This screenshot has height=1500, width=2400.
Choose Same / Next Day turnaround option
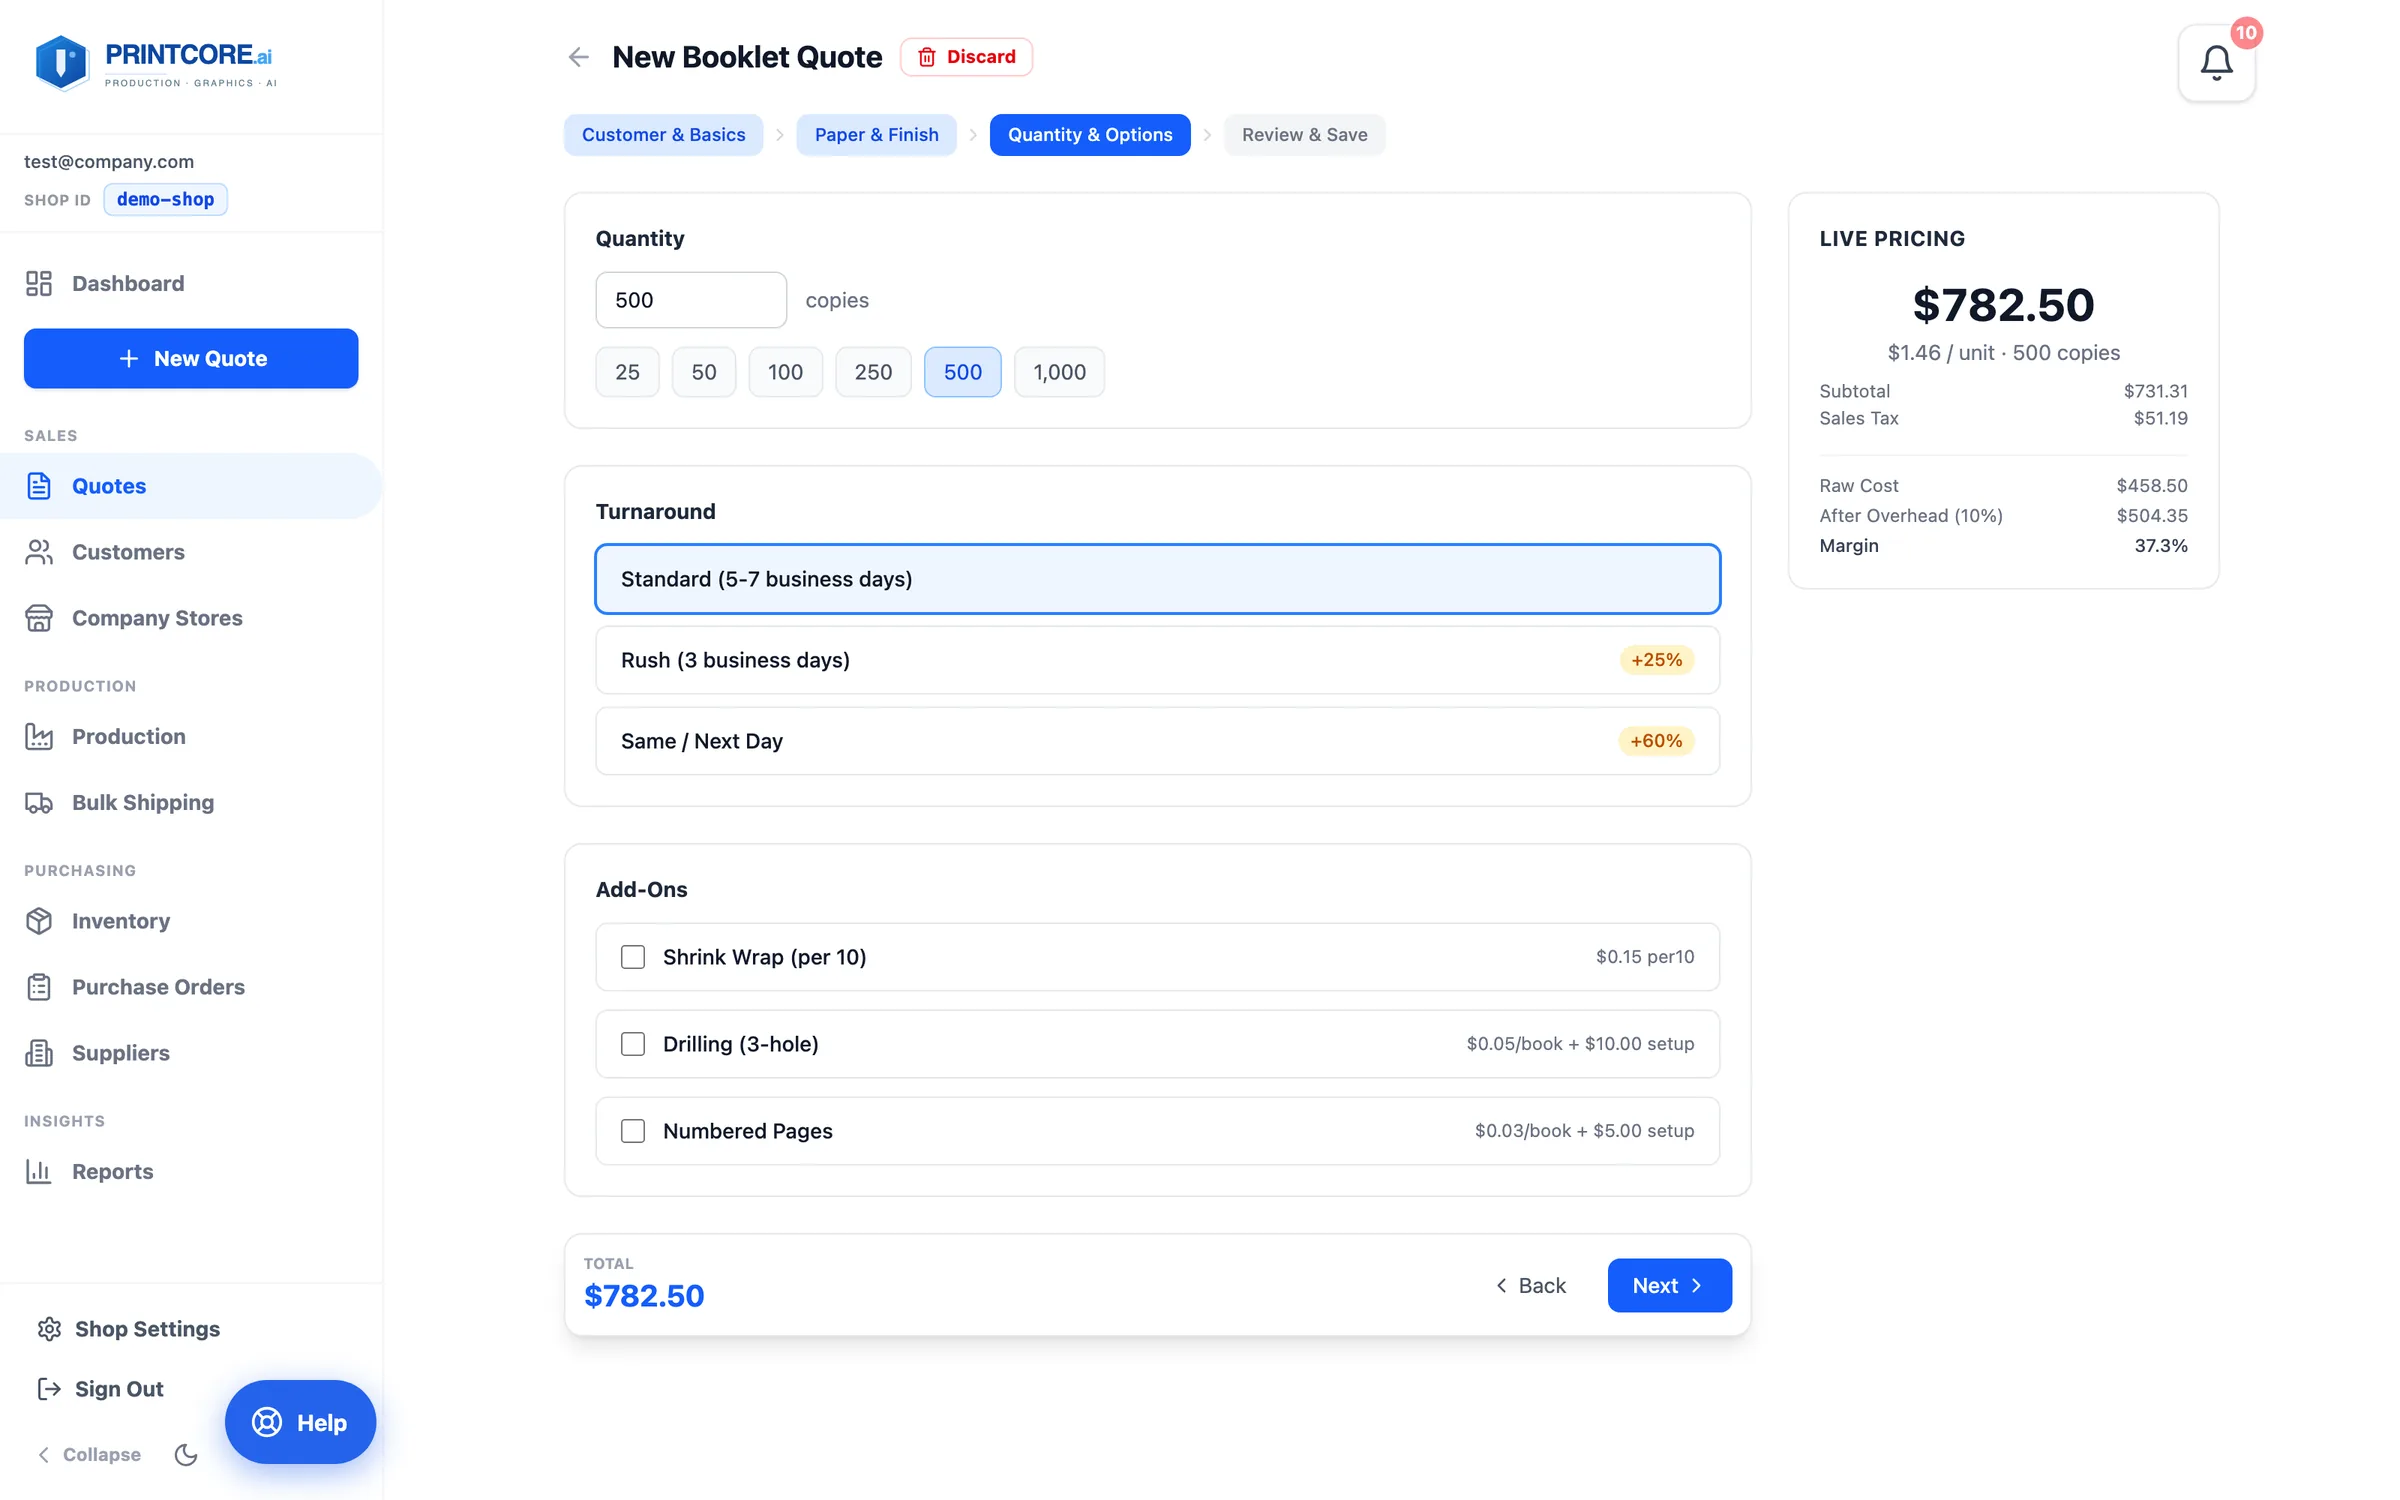coord(1157,741)
